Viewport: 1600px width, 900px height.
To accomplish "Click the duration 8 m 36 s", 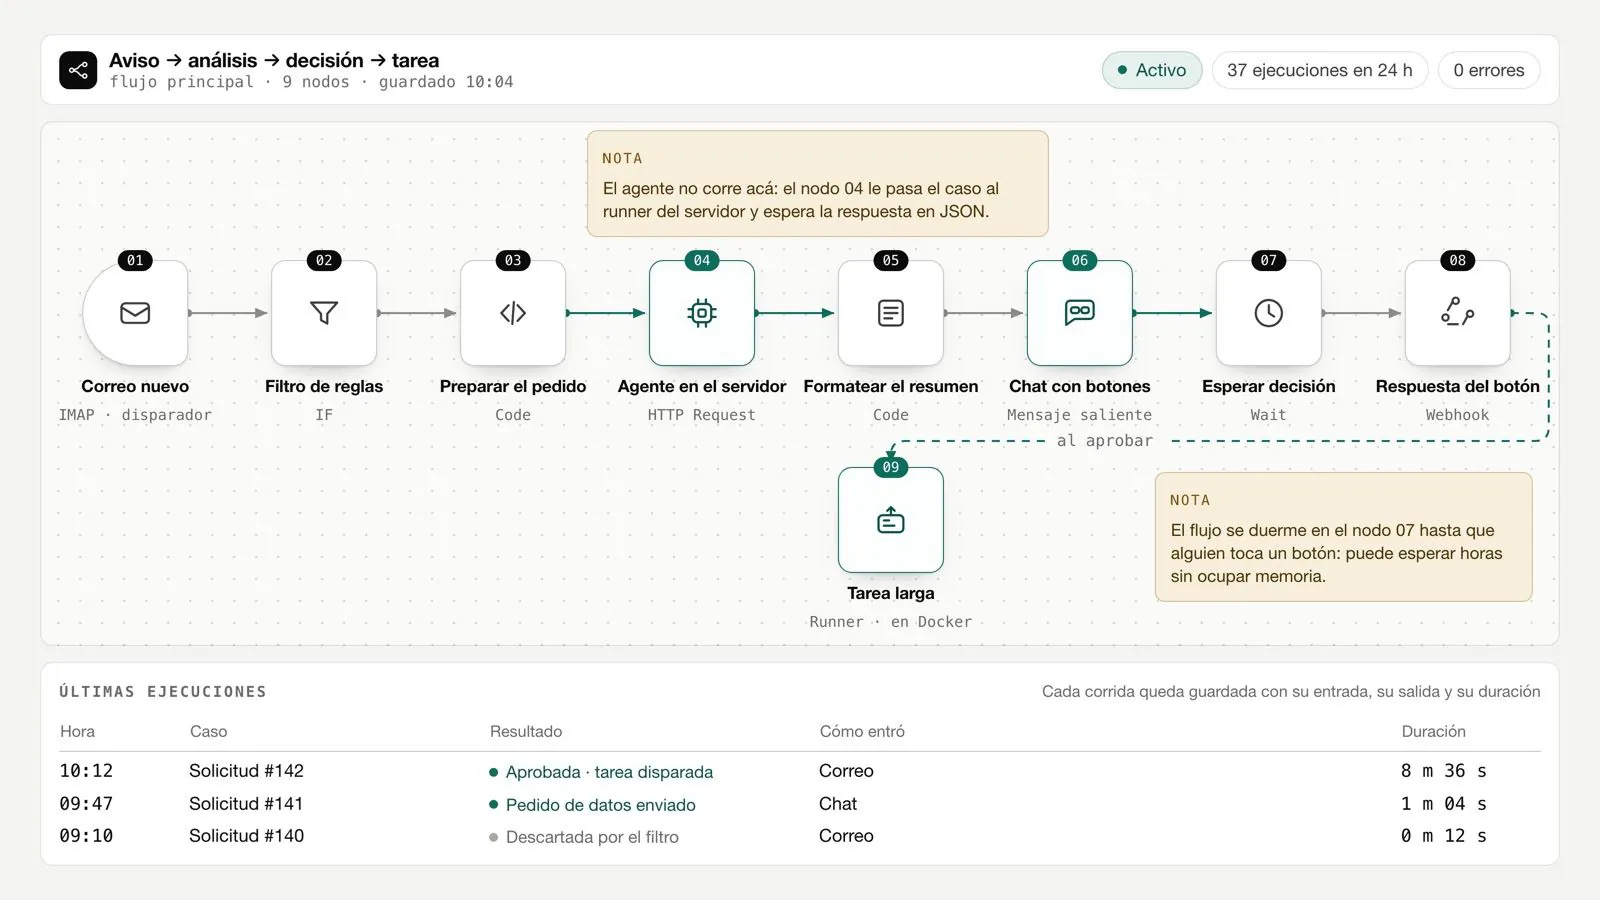I will point(1444,771).
